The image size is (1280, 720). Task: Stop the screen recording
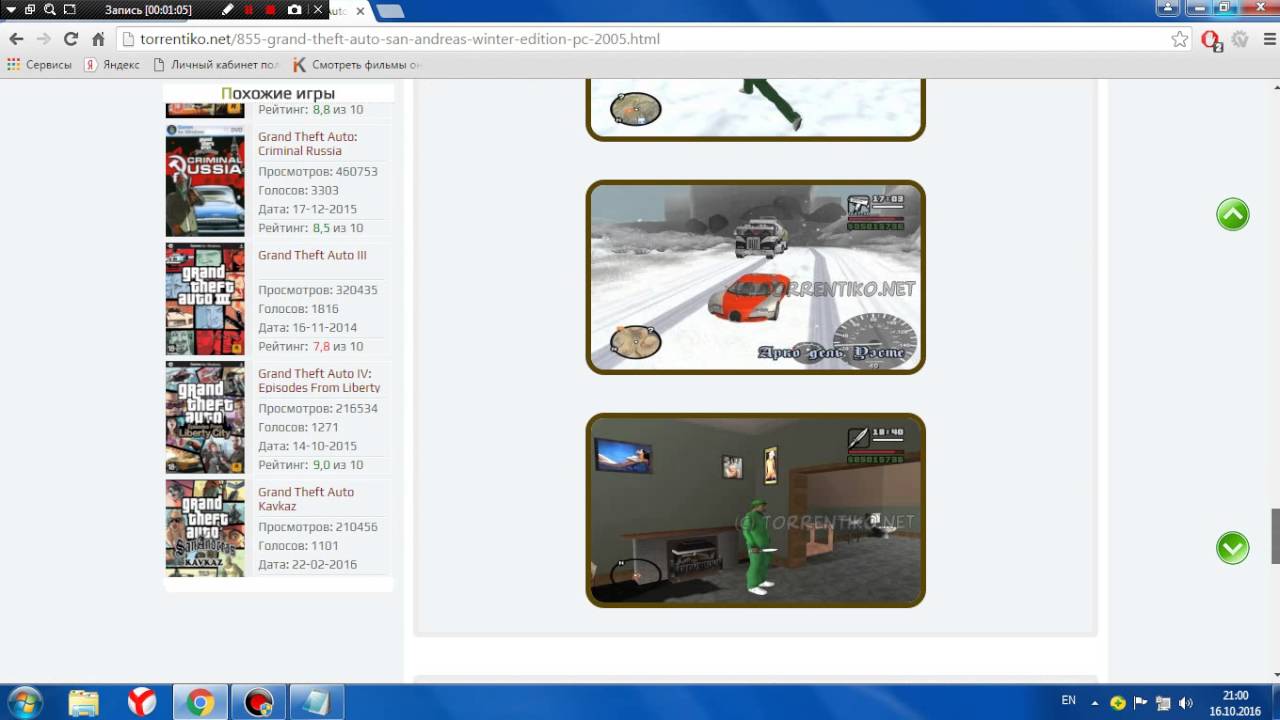click(x=270, y=10)
